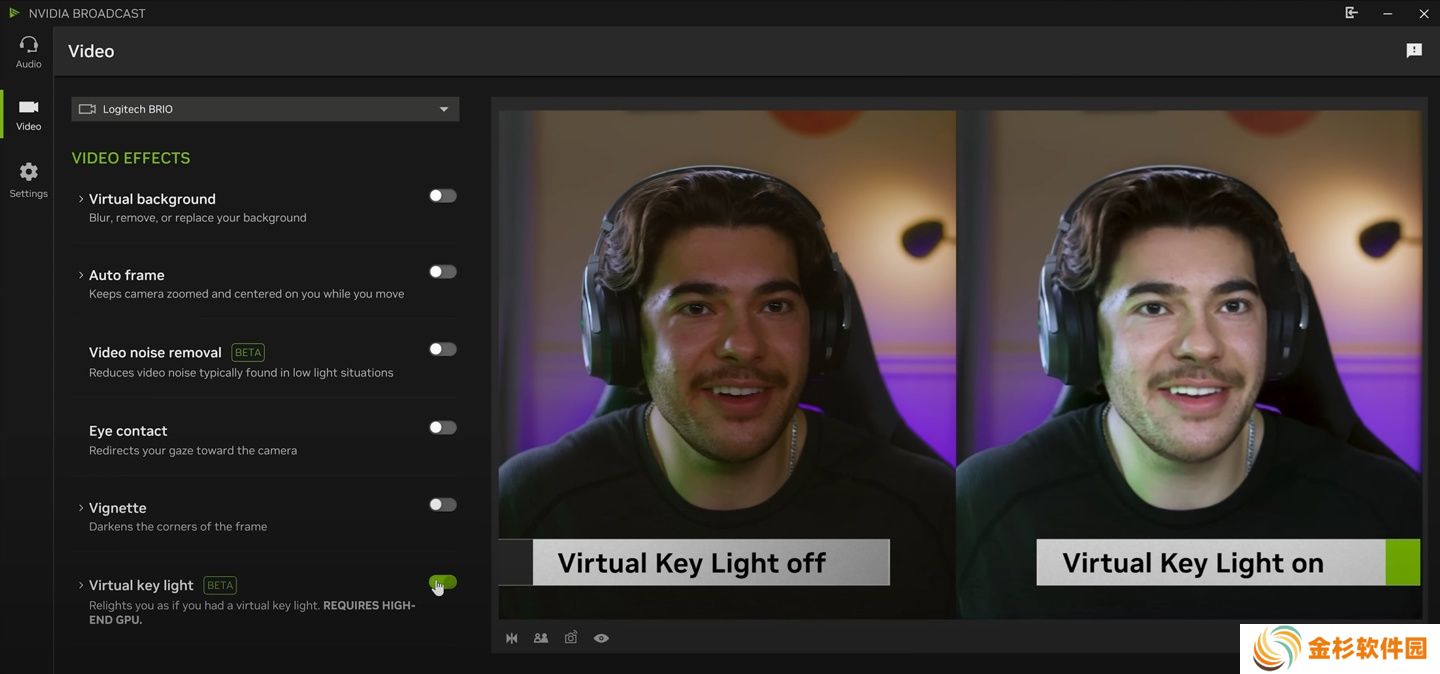The width and height of the screenshot is (1440, 674).
Task: Click the "Virtual key light" label
Action: coord(141,585)
